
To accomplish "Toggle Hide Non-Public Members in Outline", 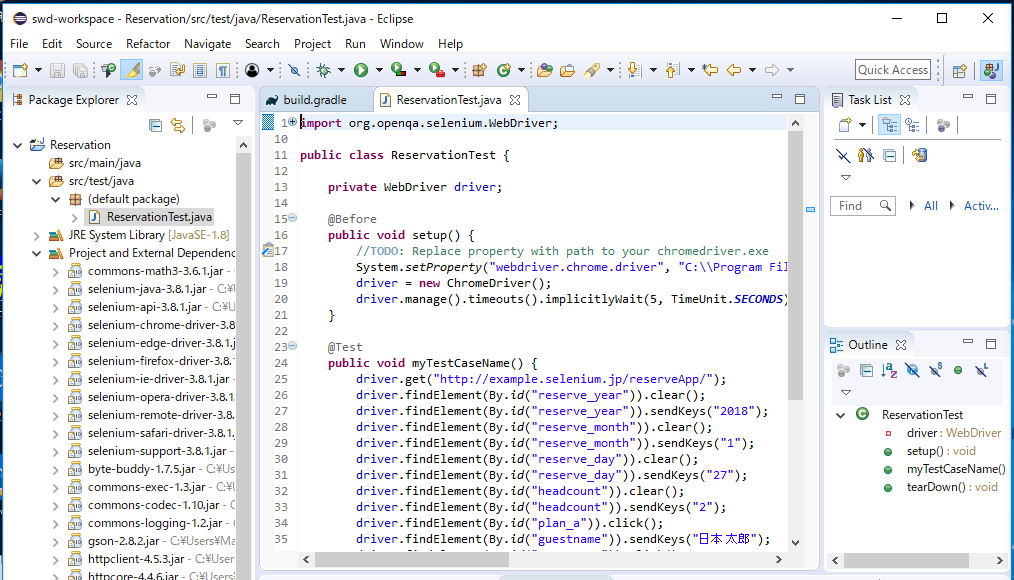I will [958, 371].
